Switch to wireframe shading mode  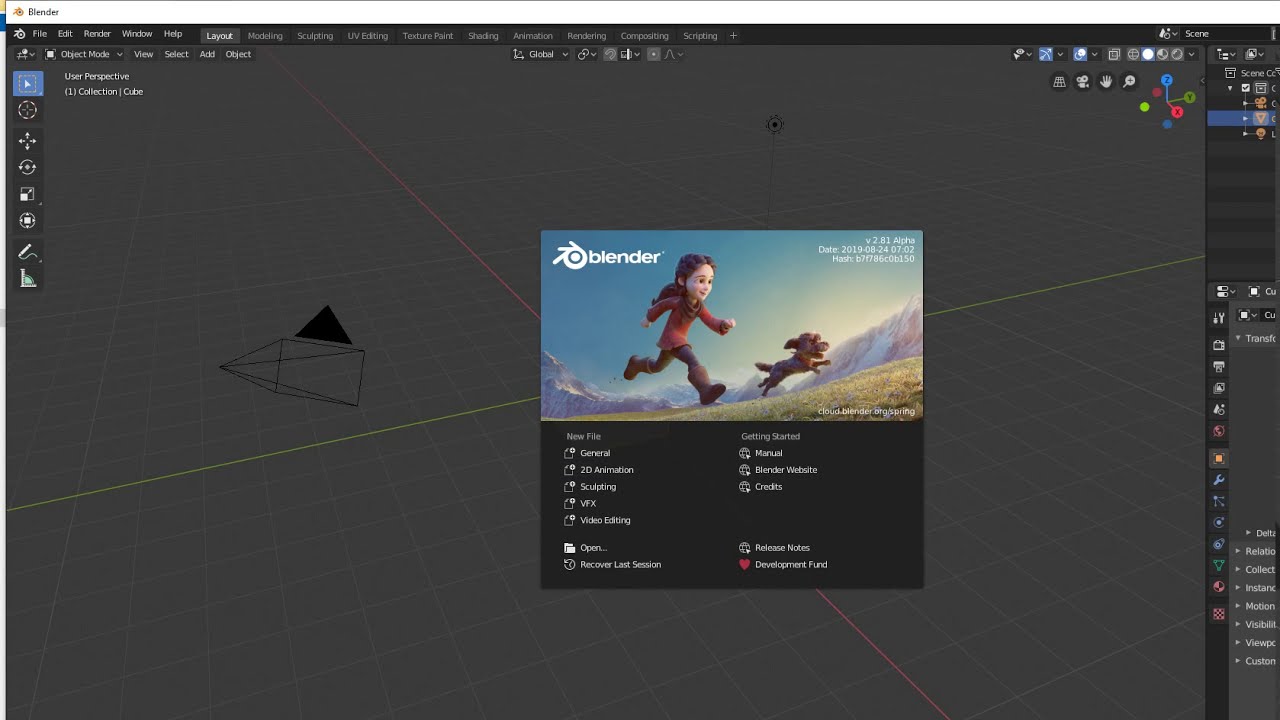click(1133, 54)
